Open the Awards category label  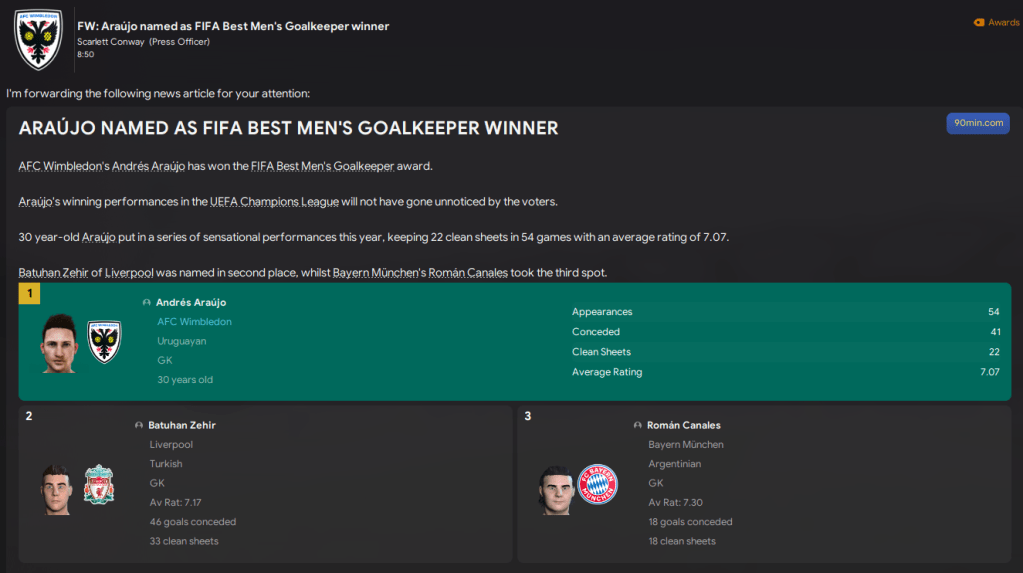tap(1003, 22)
